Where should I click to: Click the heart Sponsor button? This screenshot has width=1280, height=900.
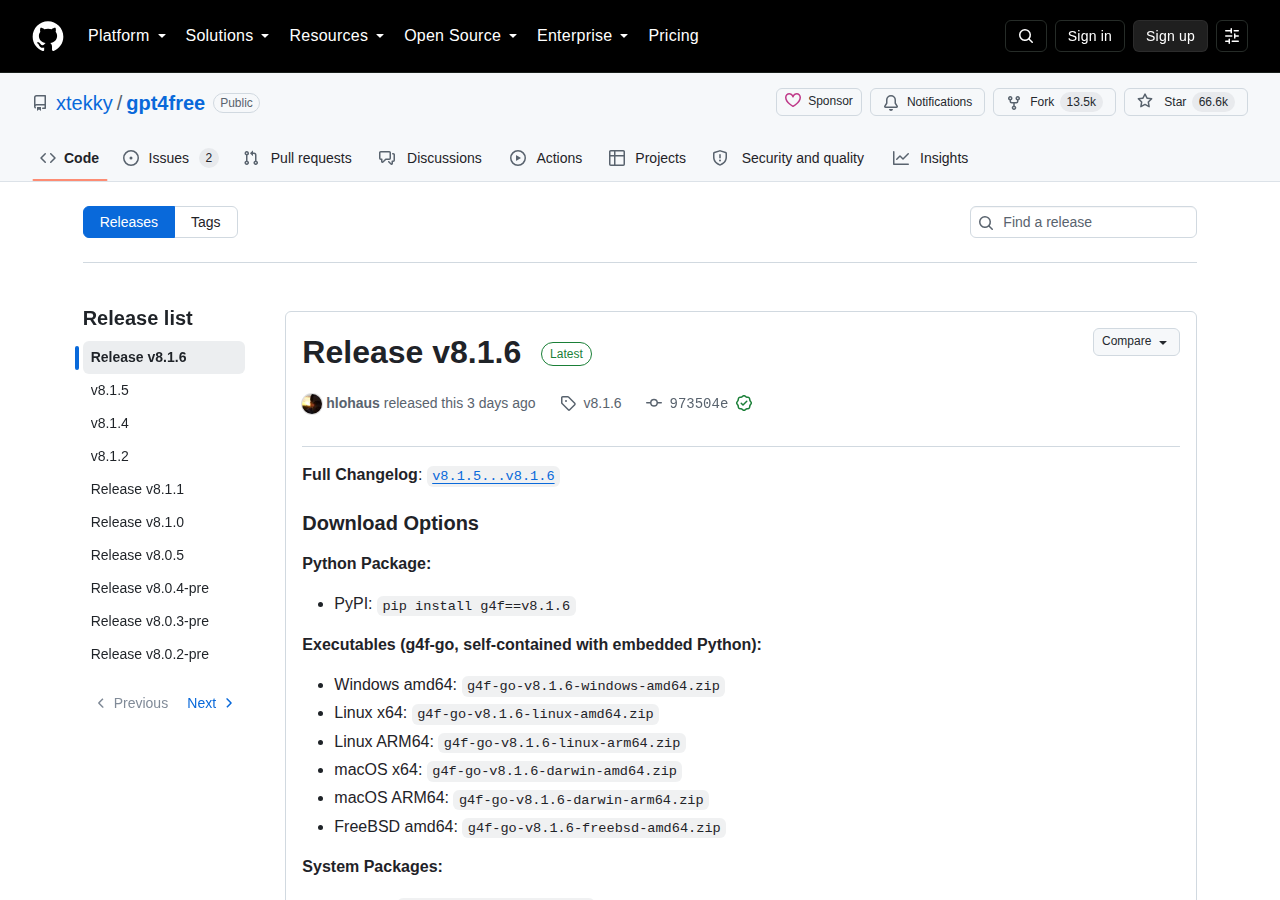[x=819, y=102]
